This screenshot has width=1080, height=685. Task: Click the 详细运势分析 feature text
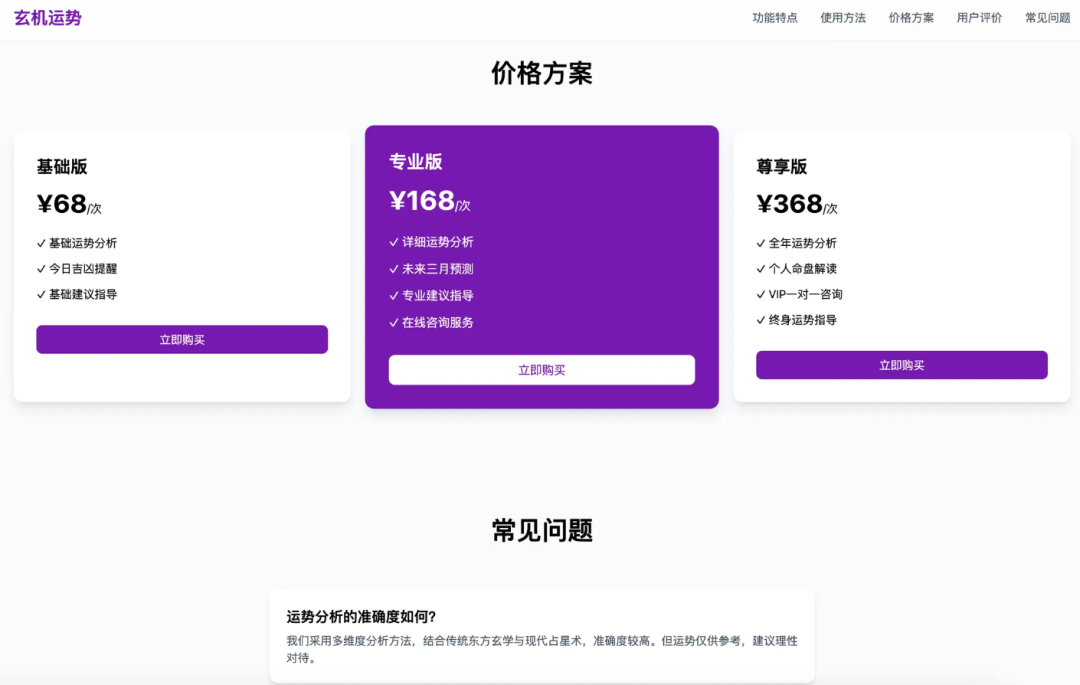tap(437, 242)
